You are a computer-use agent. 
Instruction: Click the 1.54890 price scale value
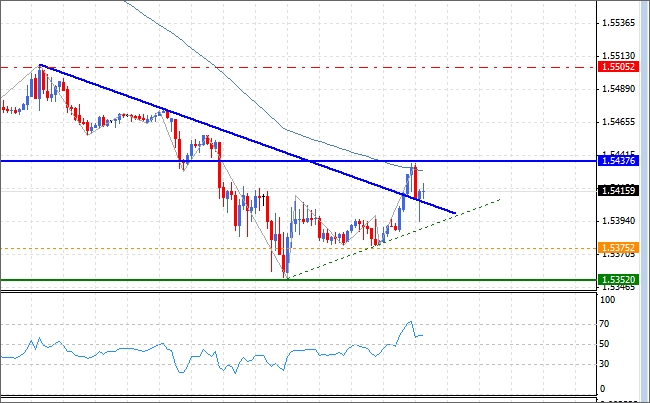coord(618,89)
